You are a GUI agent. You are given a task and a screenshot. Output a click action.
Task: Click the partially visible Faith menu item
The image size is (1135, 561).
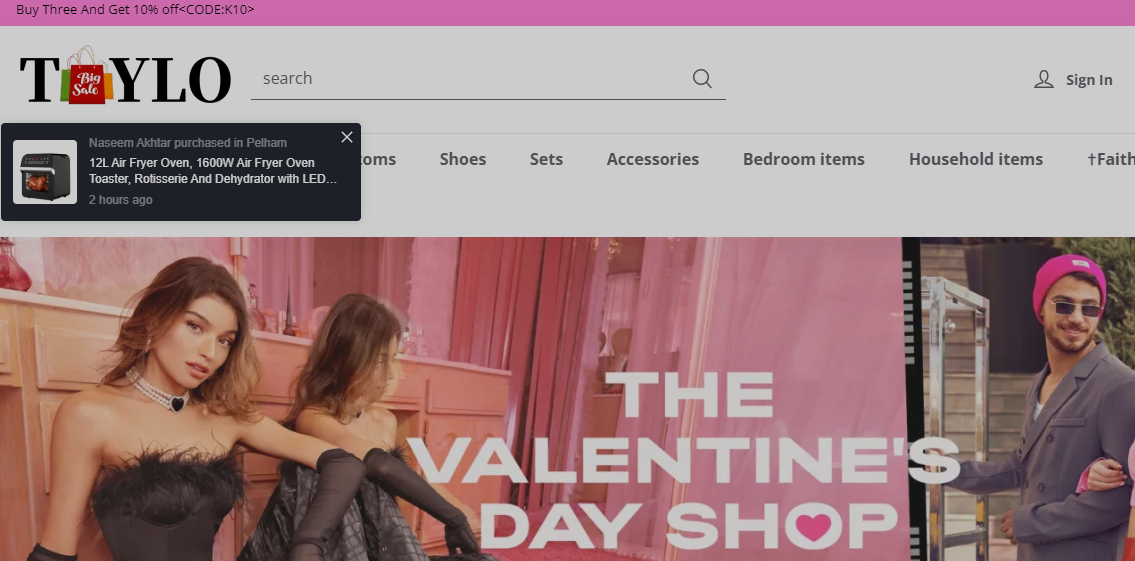pos(1111,159)
